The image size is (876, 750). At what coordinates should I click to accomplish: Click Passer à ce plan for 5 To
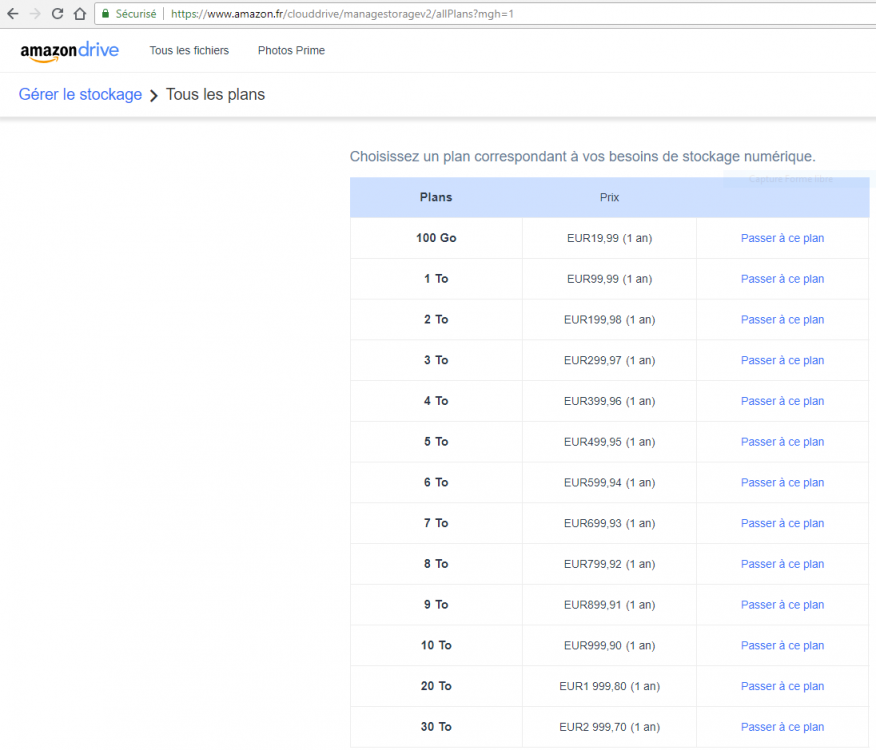(x=782, y=442)
